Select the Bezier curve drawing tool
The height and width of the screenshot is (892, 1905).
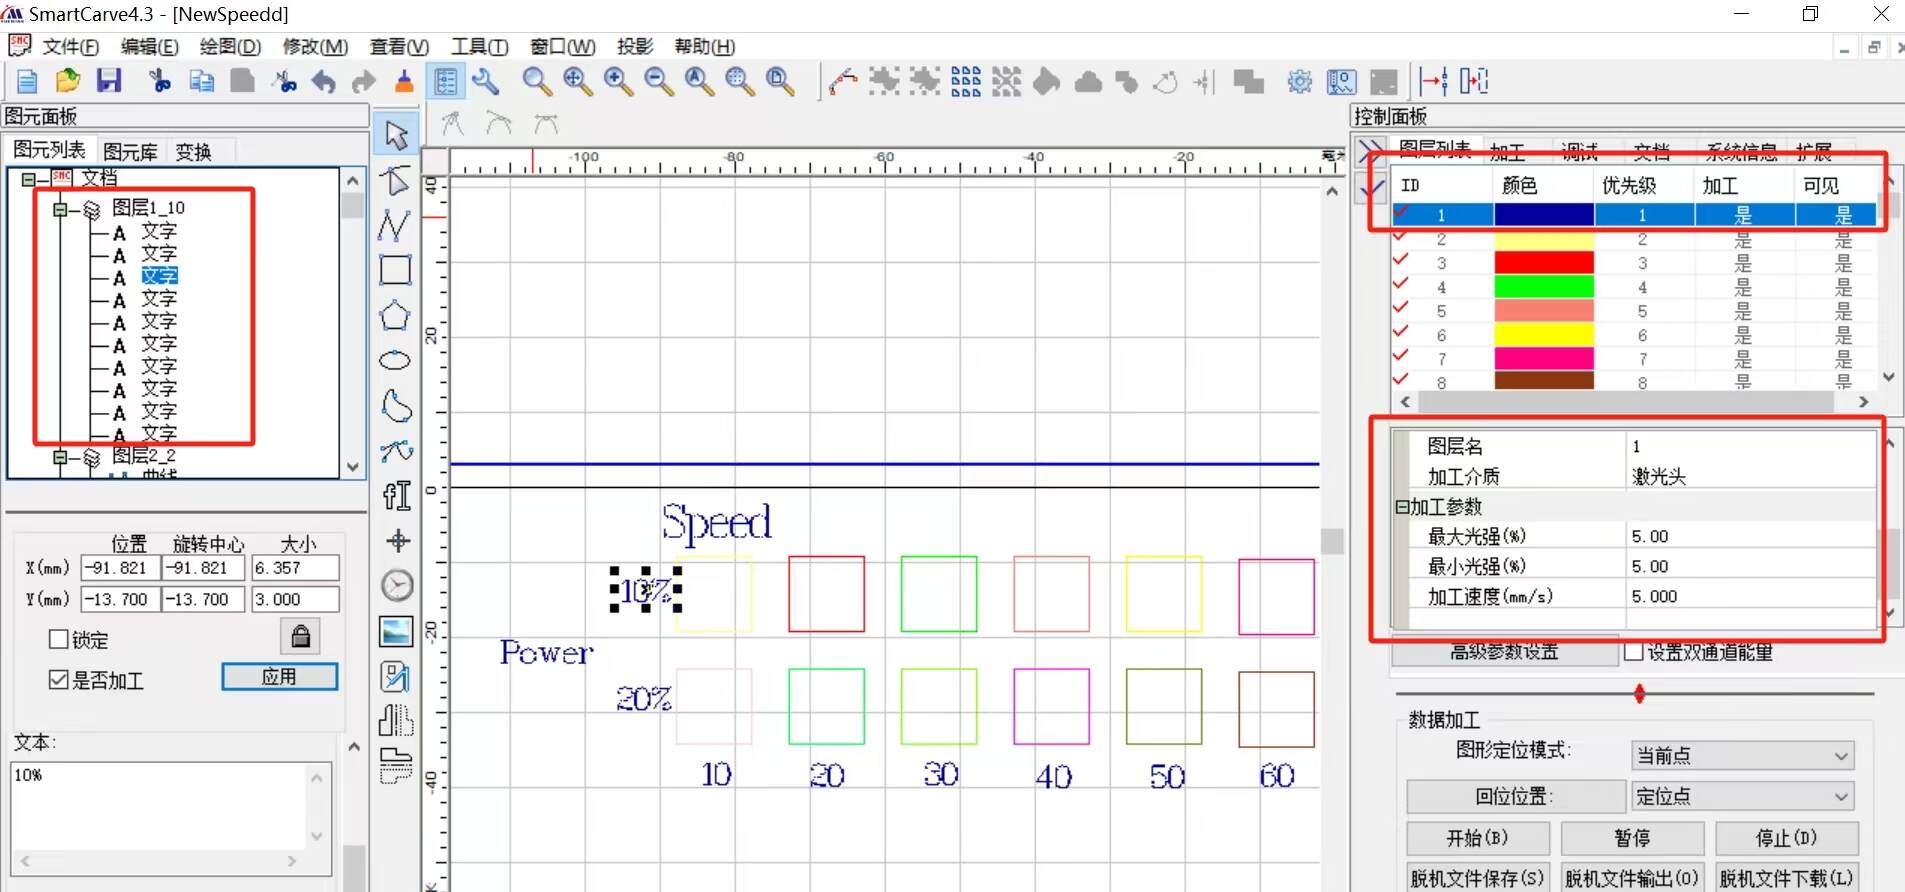396,451
